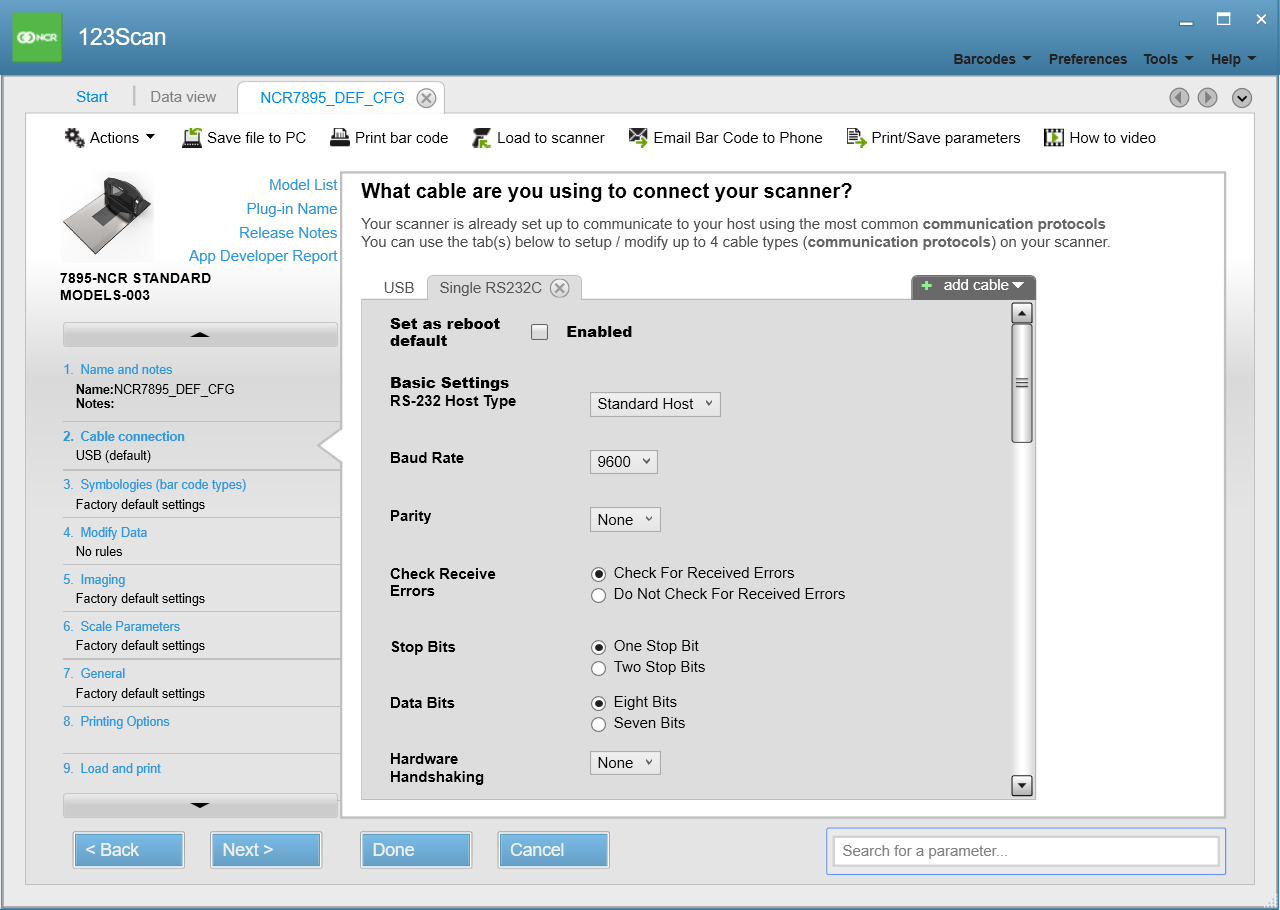Open the Model List link

(x=303, y=185)
